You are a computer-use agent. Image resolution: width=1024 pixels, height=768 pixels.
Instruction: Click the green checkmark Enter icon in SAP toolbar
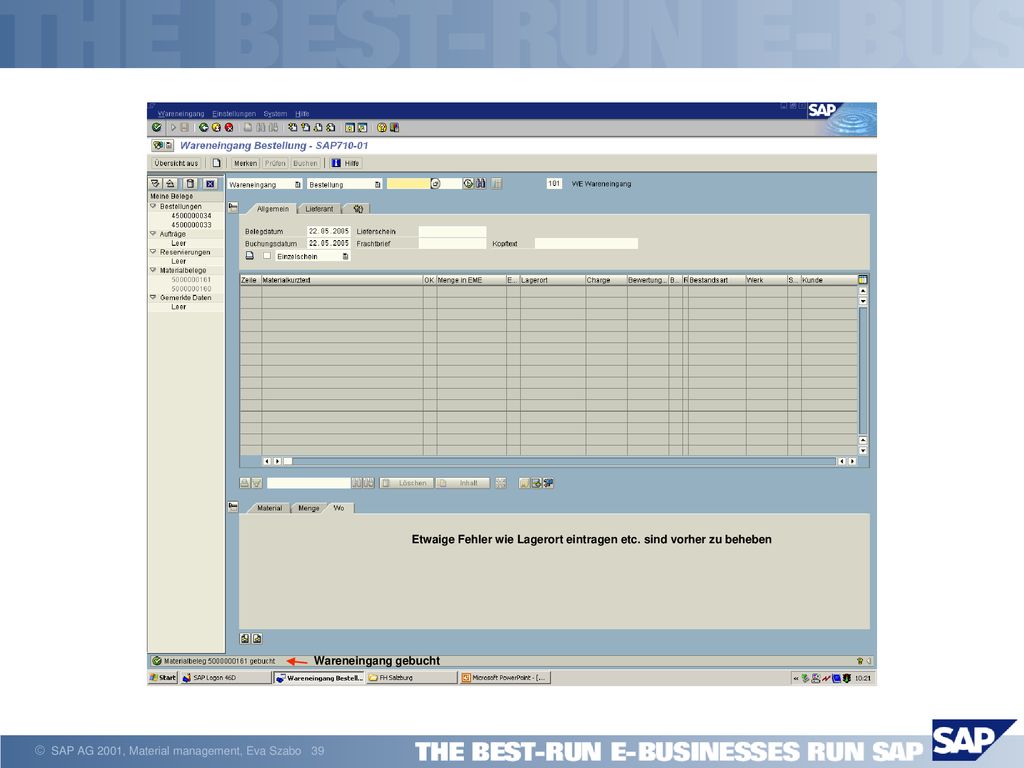(x=157, y=127)
